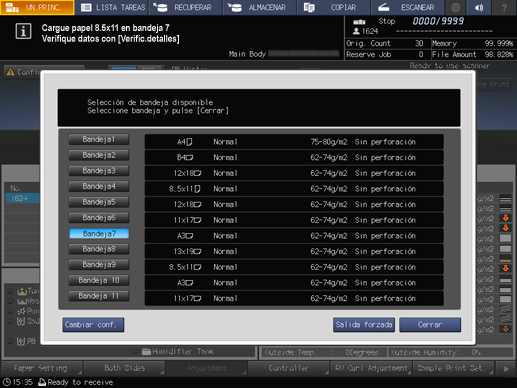Select Bandeja9 tray button
The image size is (517, 388).
pos(99,265)
